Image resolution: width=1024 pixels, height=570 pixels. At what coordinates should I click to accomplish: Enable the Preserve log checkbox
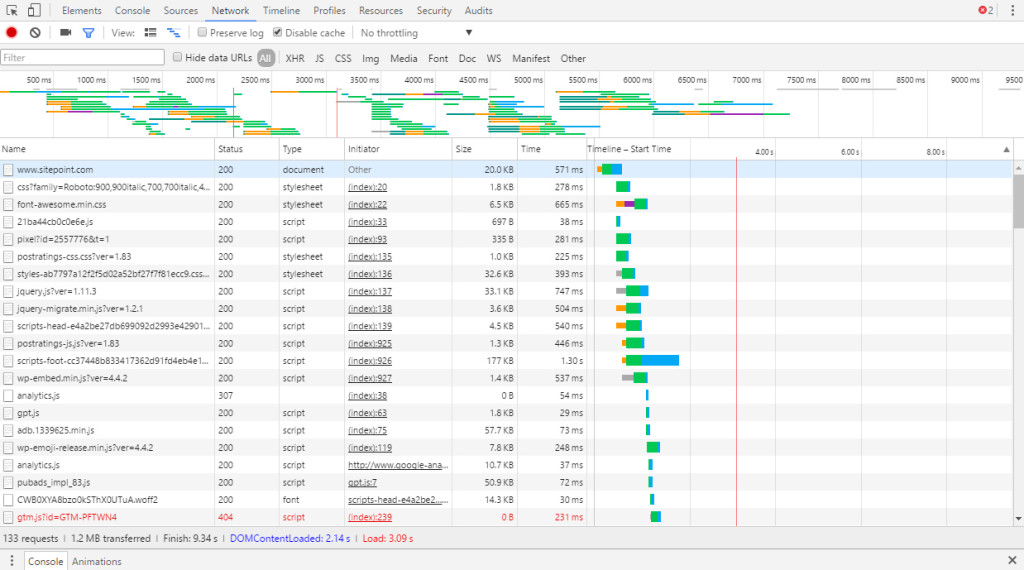(x=202, y=33)
